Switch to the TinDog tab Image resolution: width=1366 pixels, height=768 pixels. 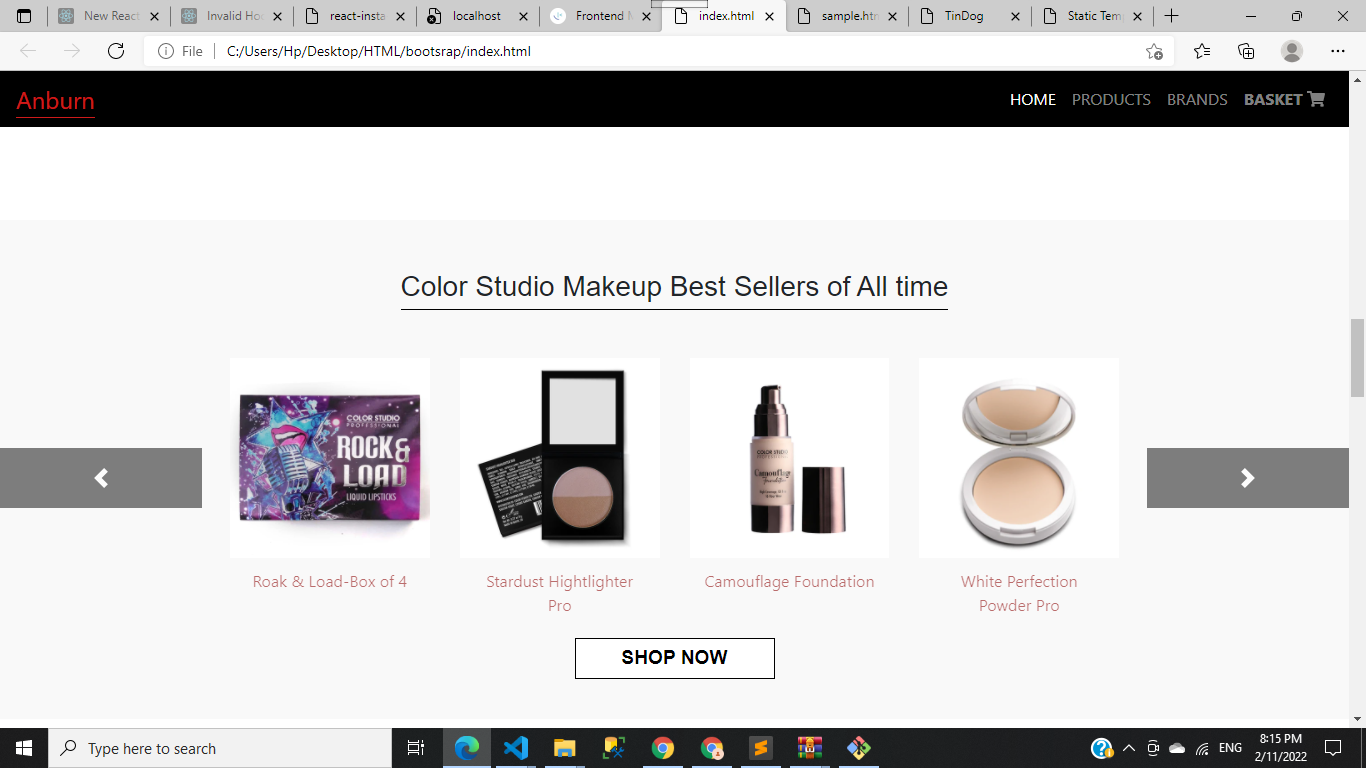969,16
